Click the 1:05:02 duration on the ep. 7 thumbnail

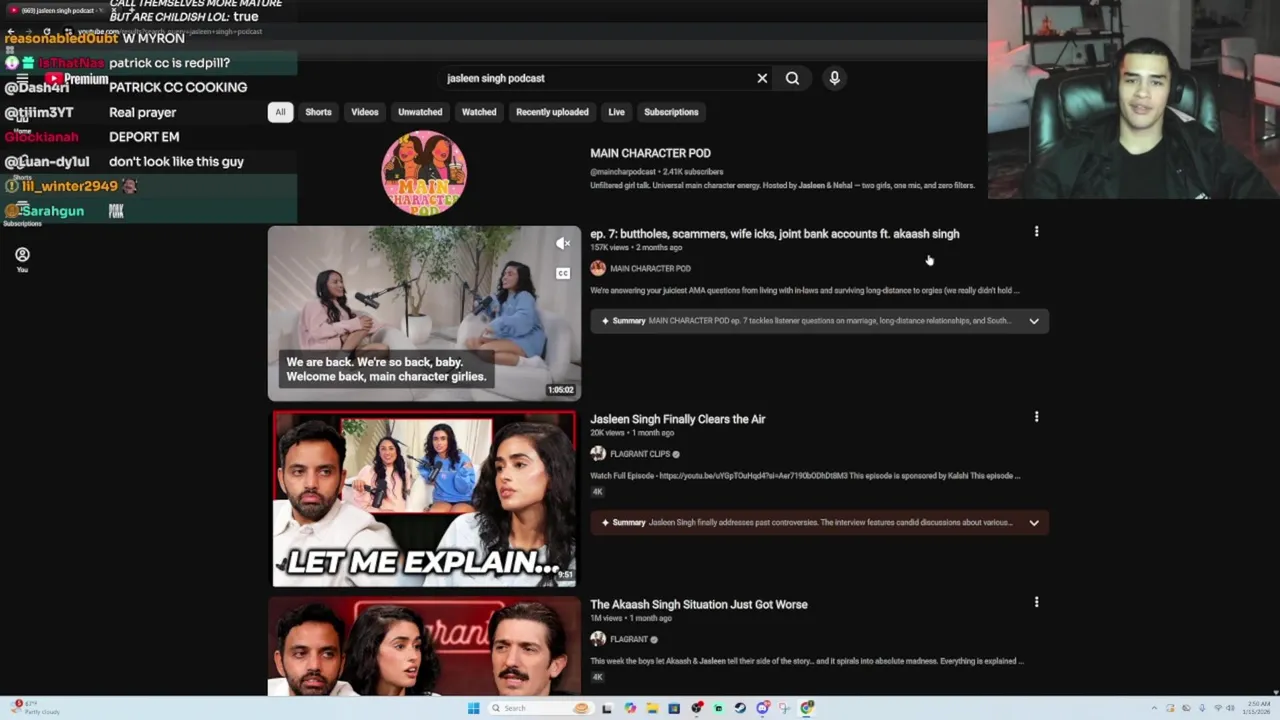coord(560,390)
